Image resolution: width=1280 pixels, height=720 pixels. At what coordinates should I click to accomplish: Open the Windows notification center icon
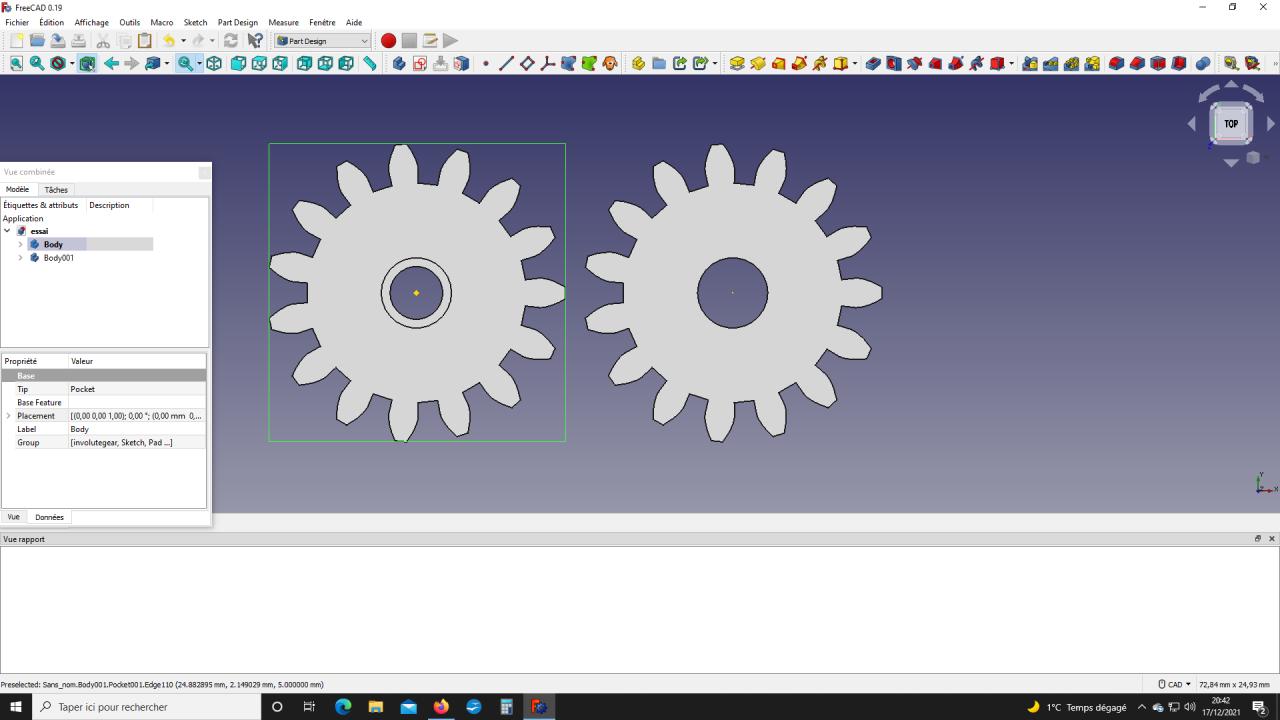pyautogui.click(x=1260, y=707)
